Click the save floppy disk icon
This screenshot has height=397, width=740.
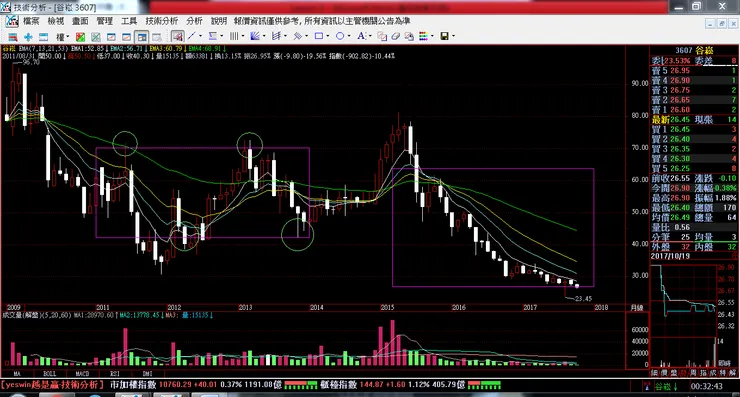pos(444,36)
